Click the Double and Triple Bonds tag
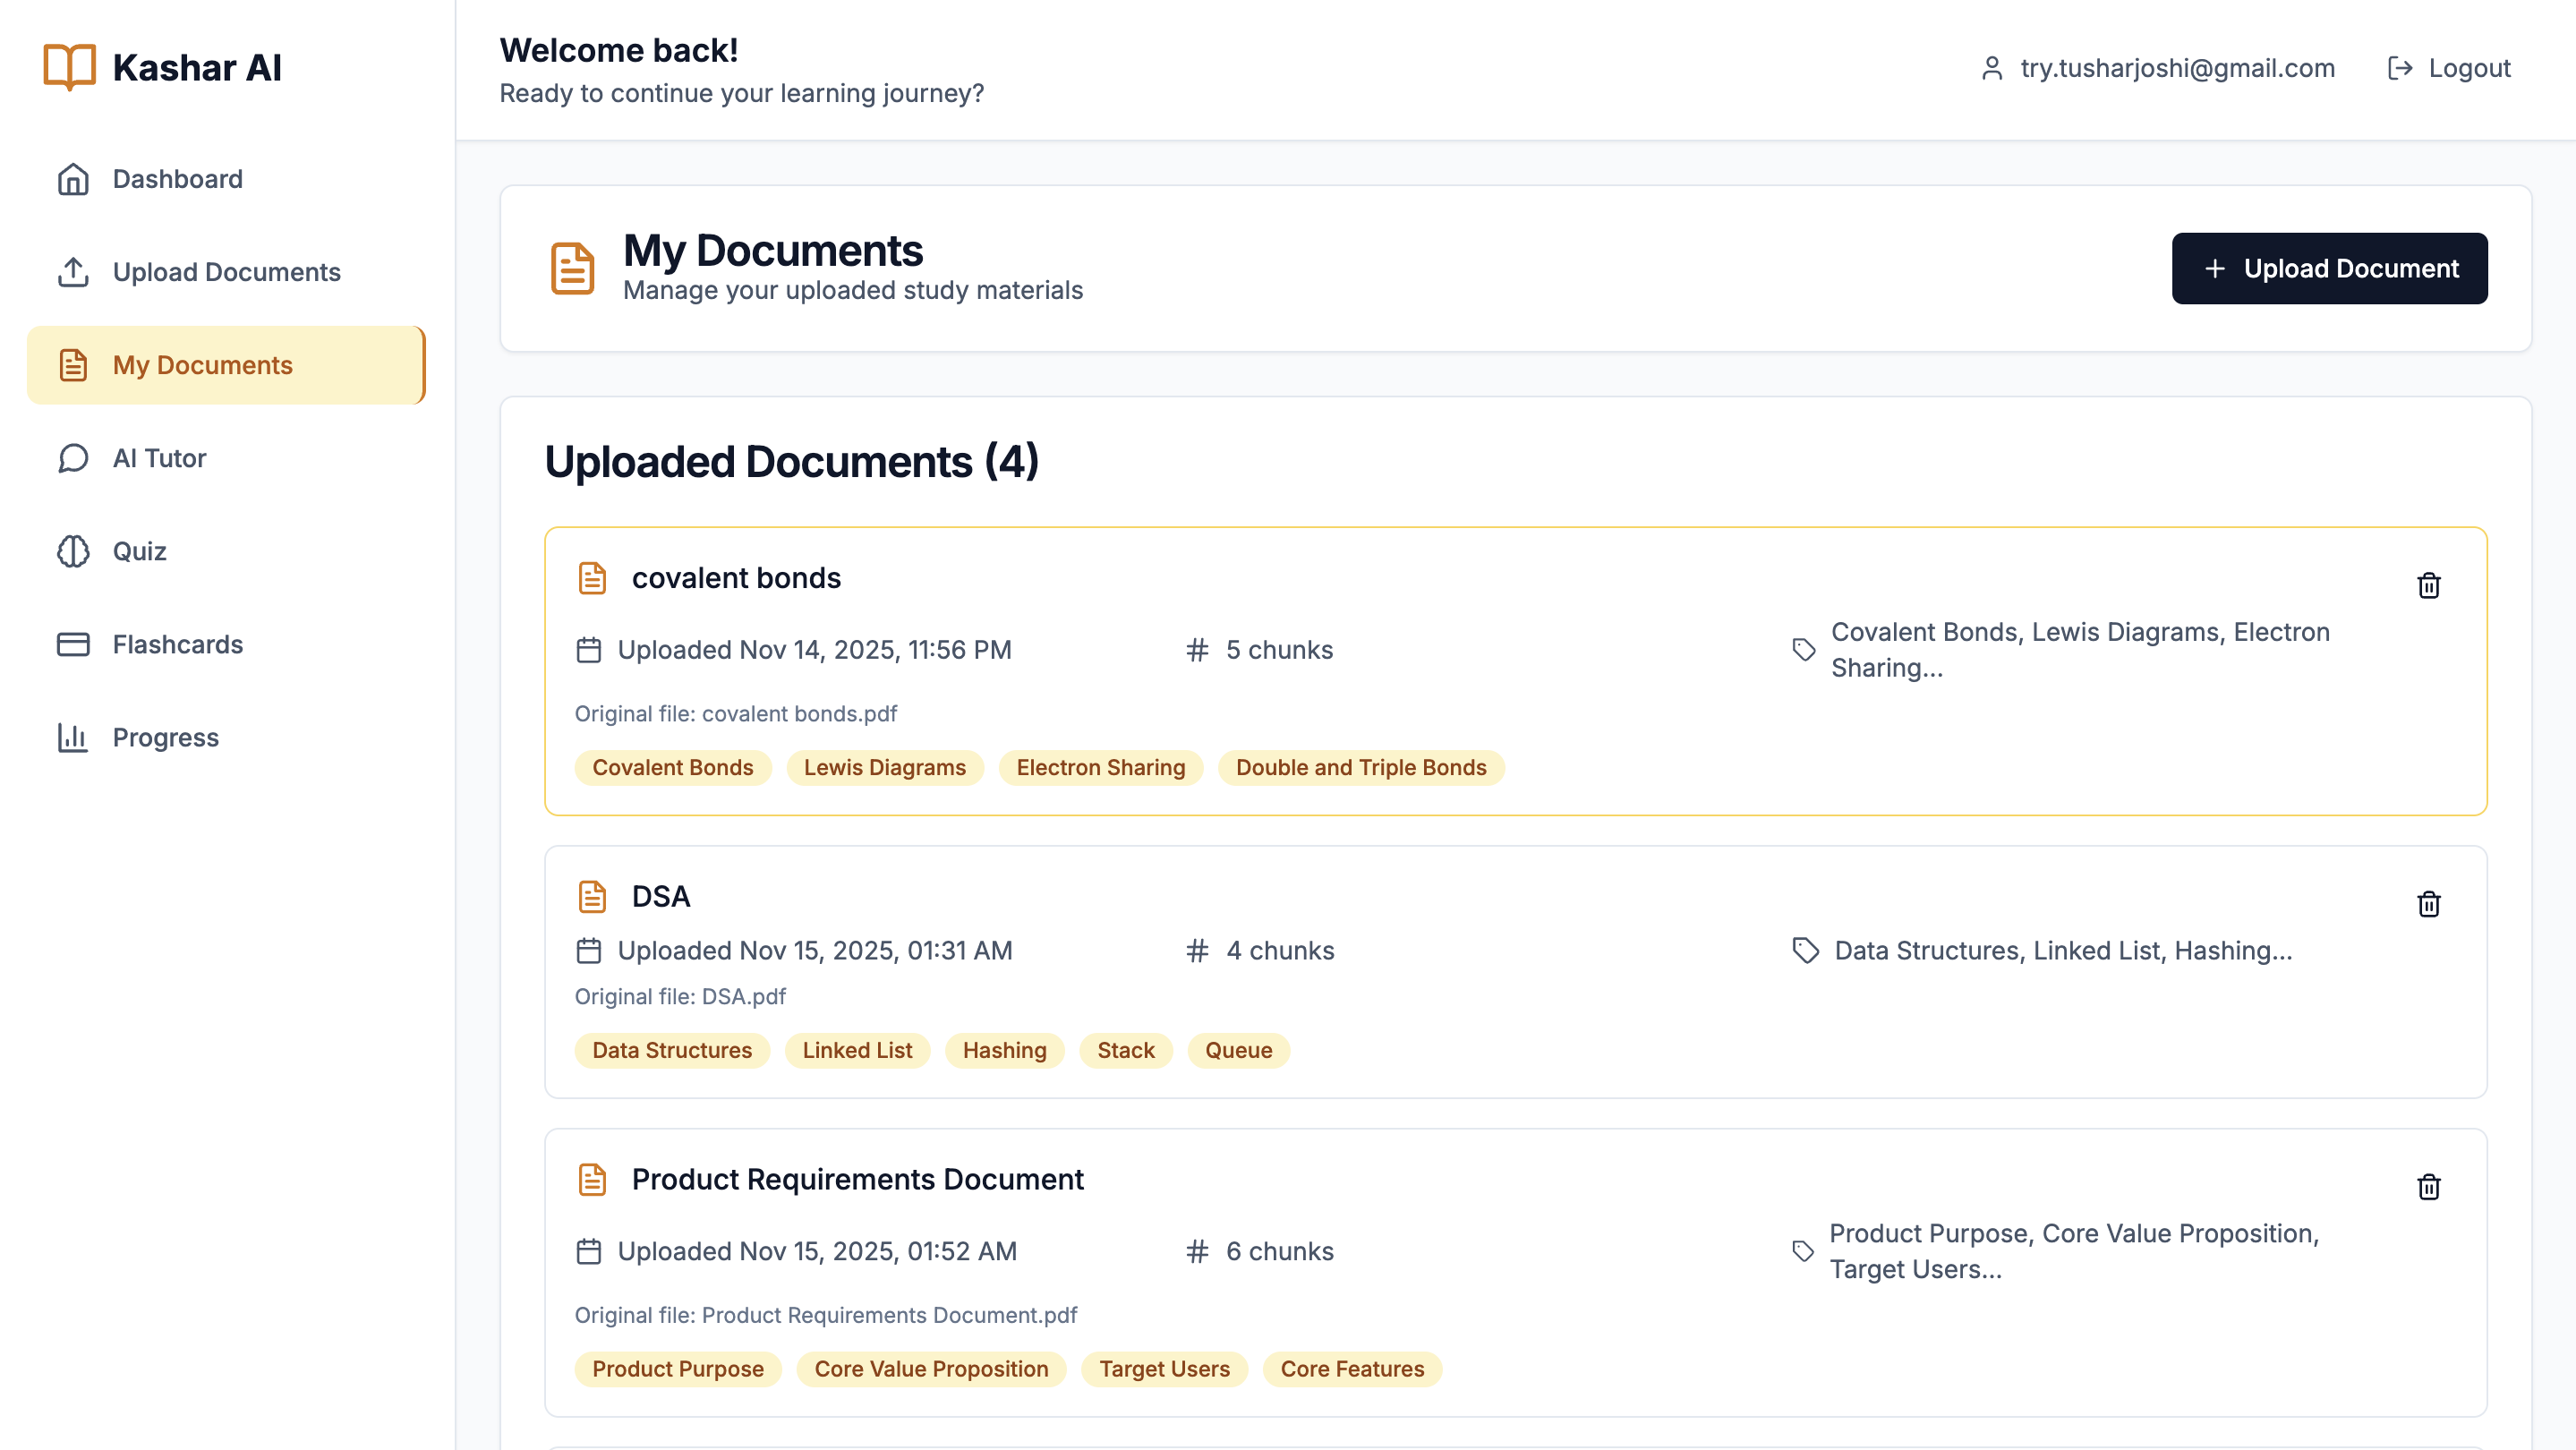Viewport: 2576px width, 1450px height. 1361,768
